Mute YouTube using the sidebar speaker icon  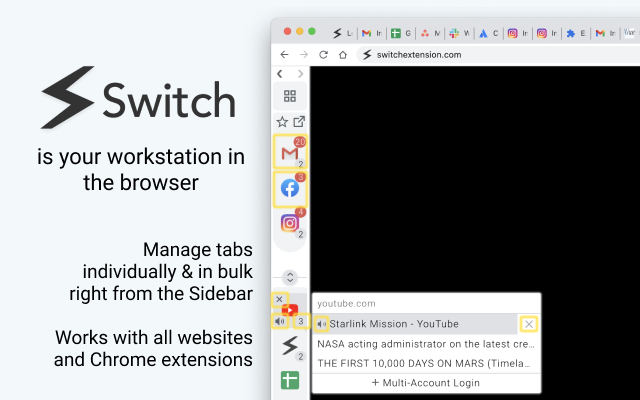coord(280,321)
